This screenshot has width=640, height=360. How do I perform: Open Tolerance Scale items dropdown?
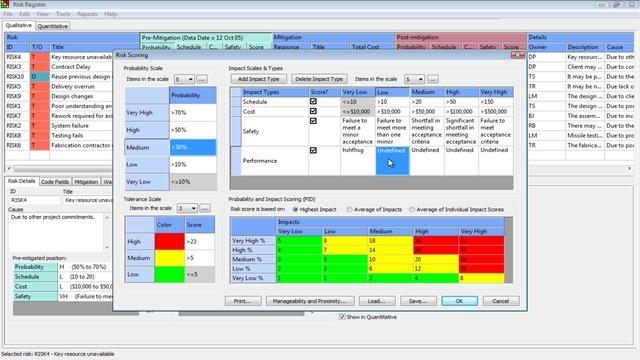point(187,209)
